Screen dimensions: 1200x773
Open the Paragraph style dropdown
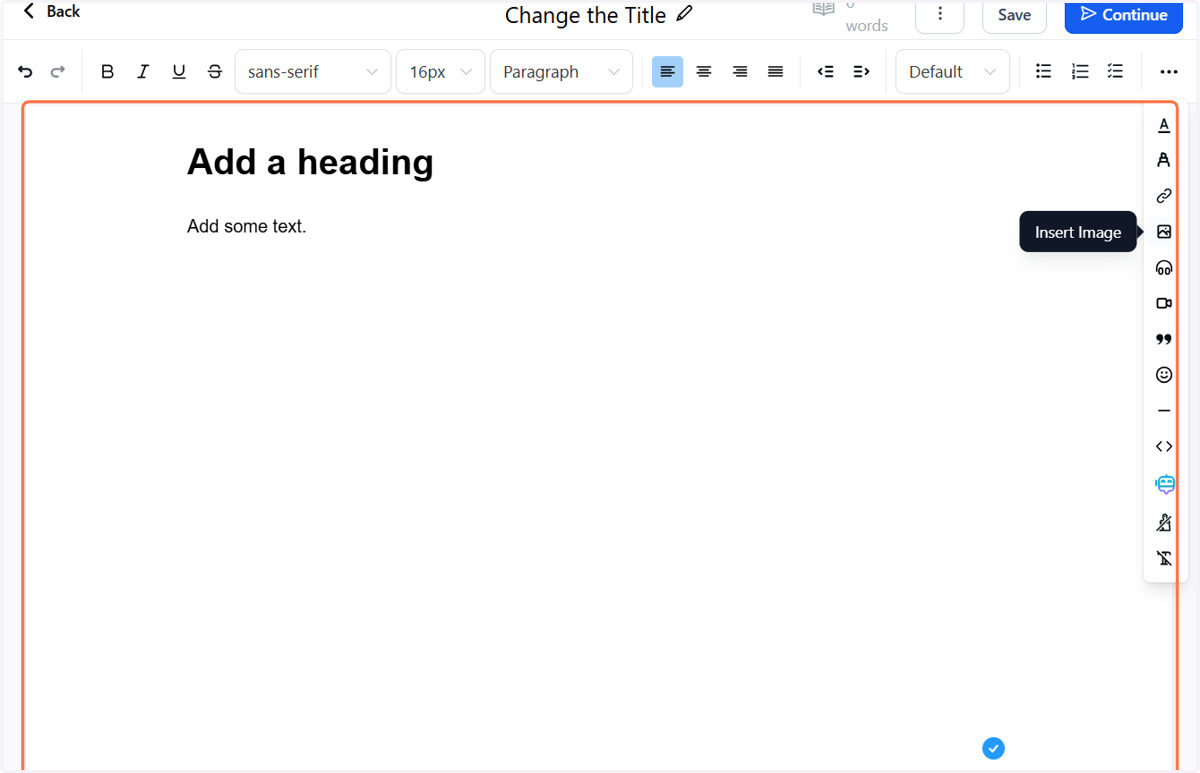pyautogui.click(x=561, y=72)
